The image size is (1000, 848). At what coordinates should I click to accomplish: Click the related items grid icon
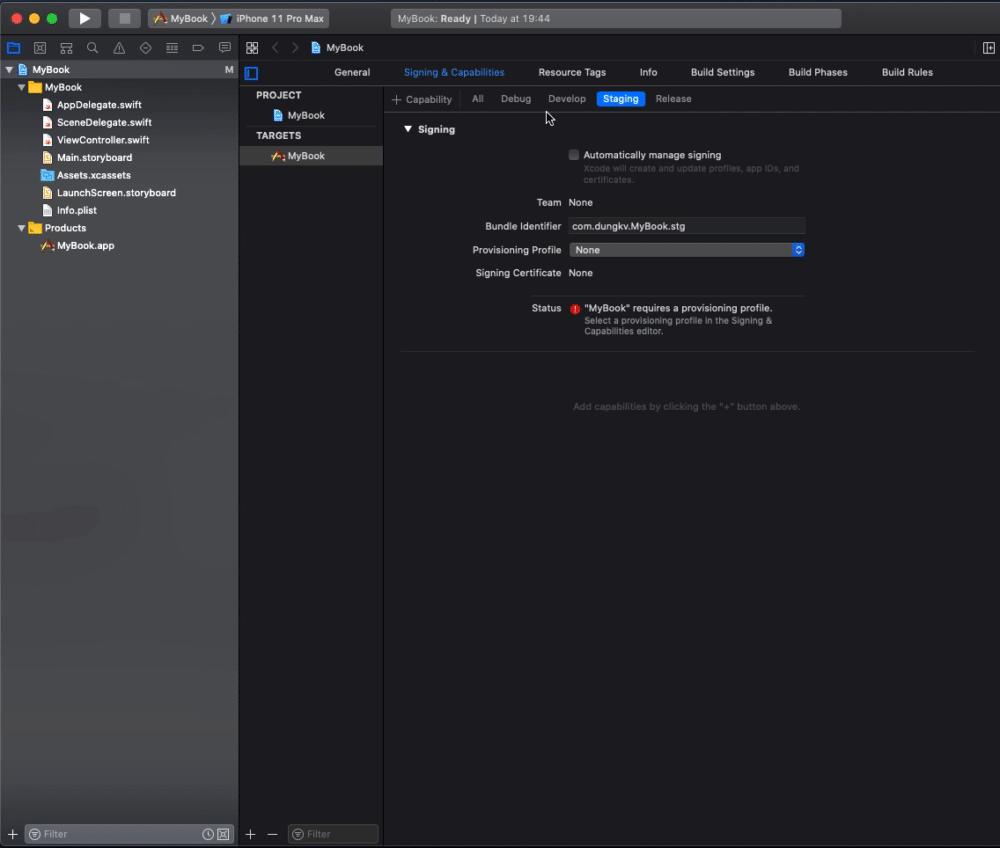tap(252, 48)
